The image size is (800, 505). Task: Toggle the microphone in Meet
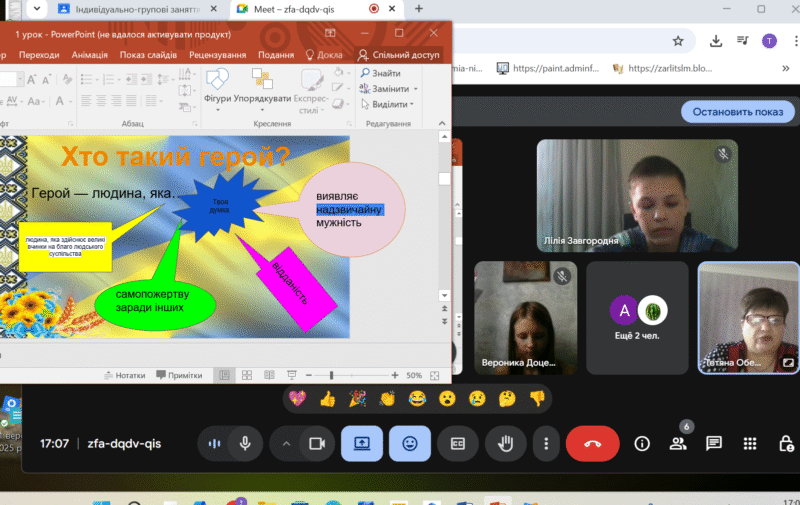[x=244, y=443]
